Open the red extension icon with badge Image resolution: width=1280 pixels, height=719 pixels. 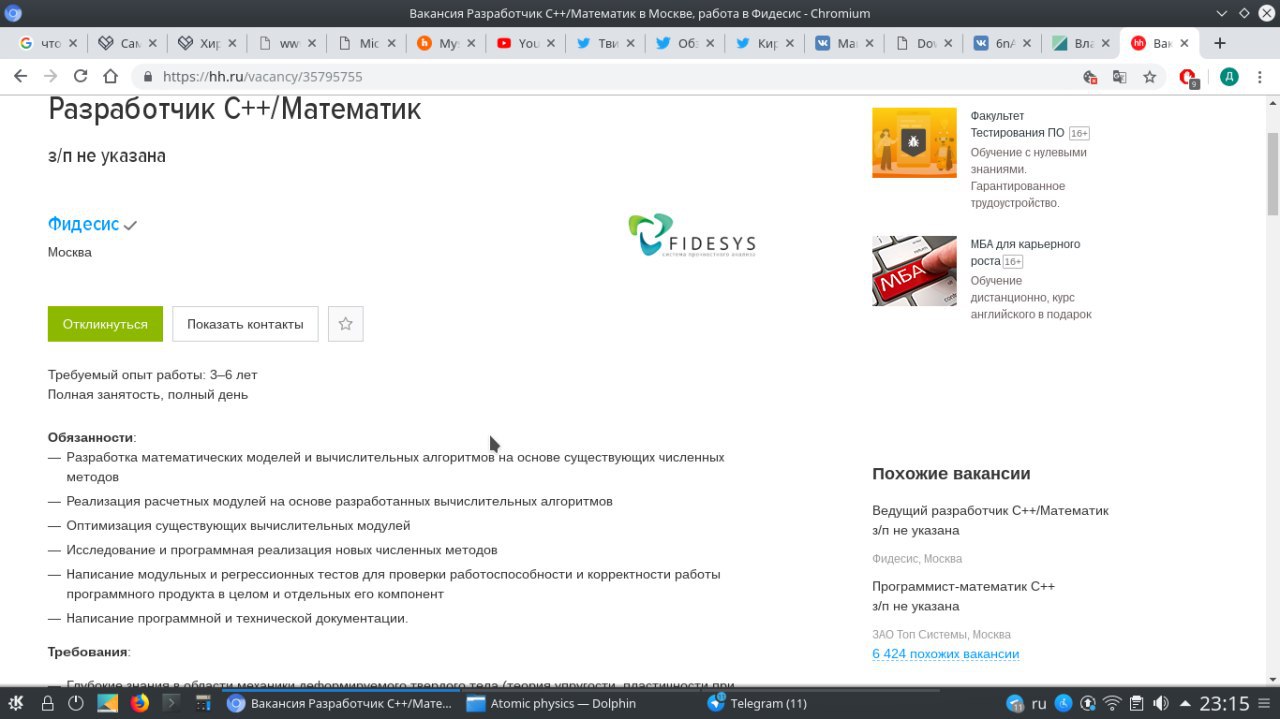(1188, 78)
